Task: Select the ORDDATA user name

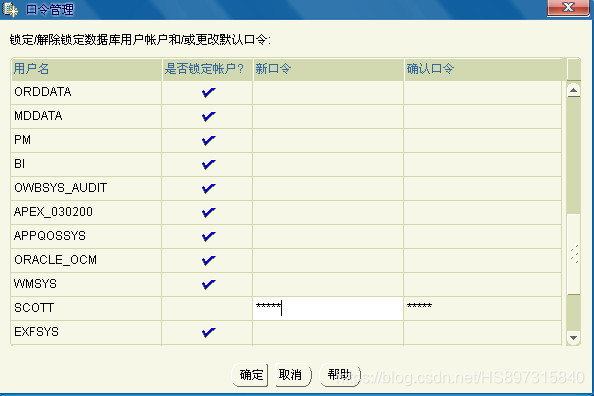Action: tap(43, 92)
